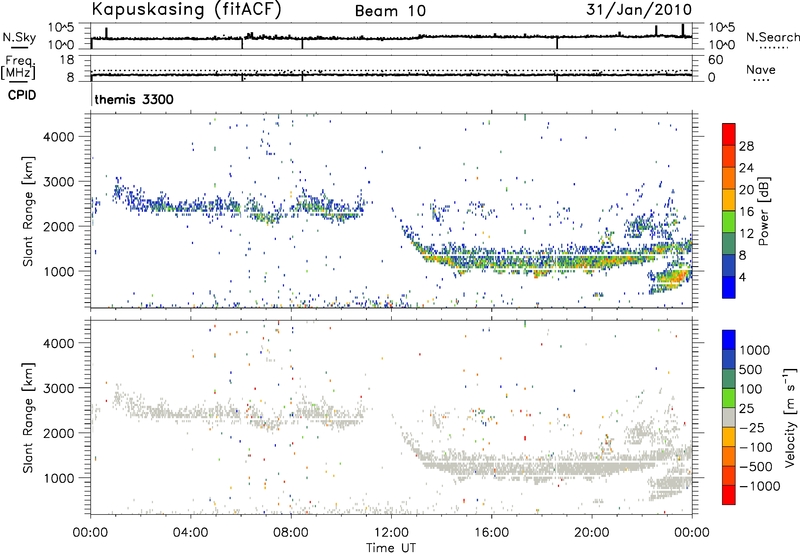The image size is (800, 554).
Task: Click the 'Freq. [MHz]' axis label
Action: point(18,67)
